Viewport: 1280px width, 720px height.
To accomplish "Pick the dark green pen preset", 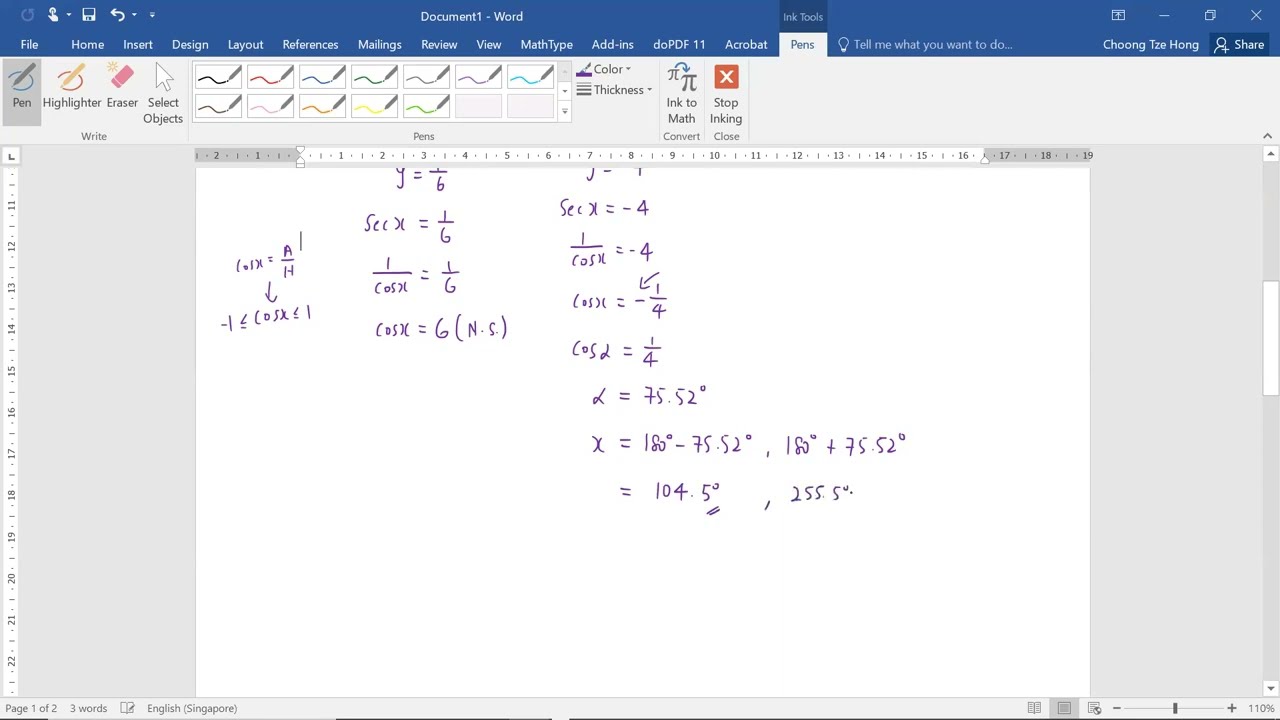I will click(x=374, y=77).
